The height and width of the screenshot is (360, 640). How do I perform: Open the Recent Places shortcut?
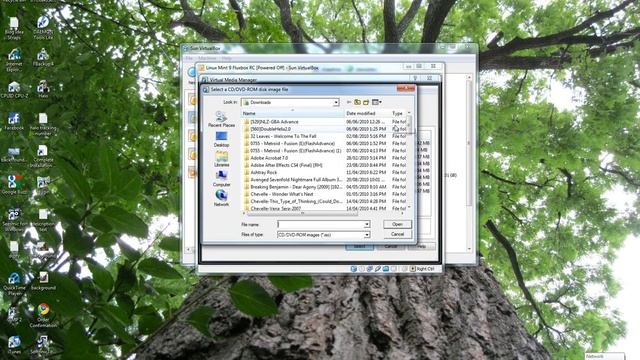[x=221, y=119]
